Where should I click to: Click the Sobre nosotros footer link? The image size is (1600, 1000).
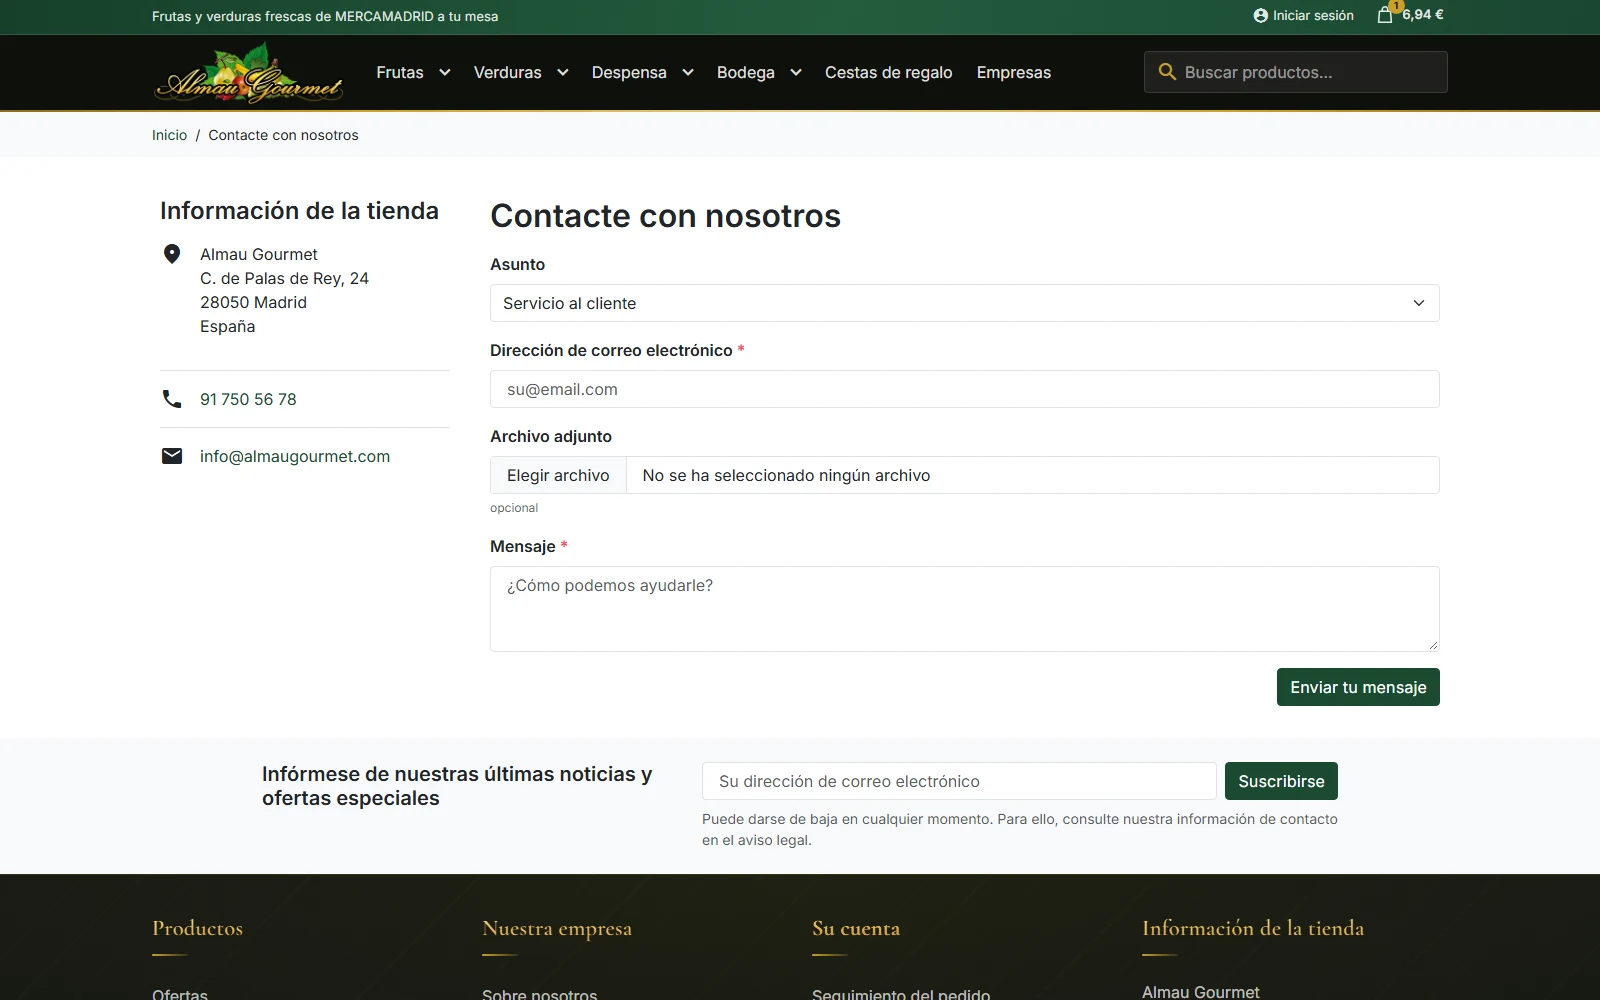click(x=539, y=994)
